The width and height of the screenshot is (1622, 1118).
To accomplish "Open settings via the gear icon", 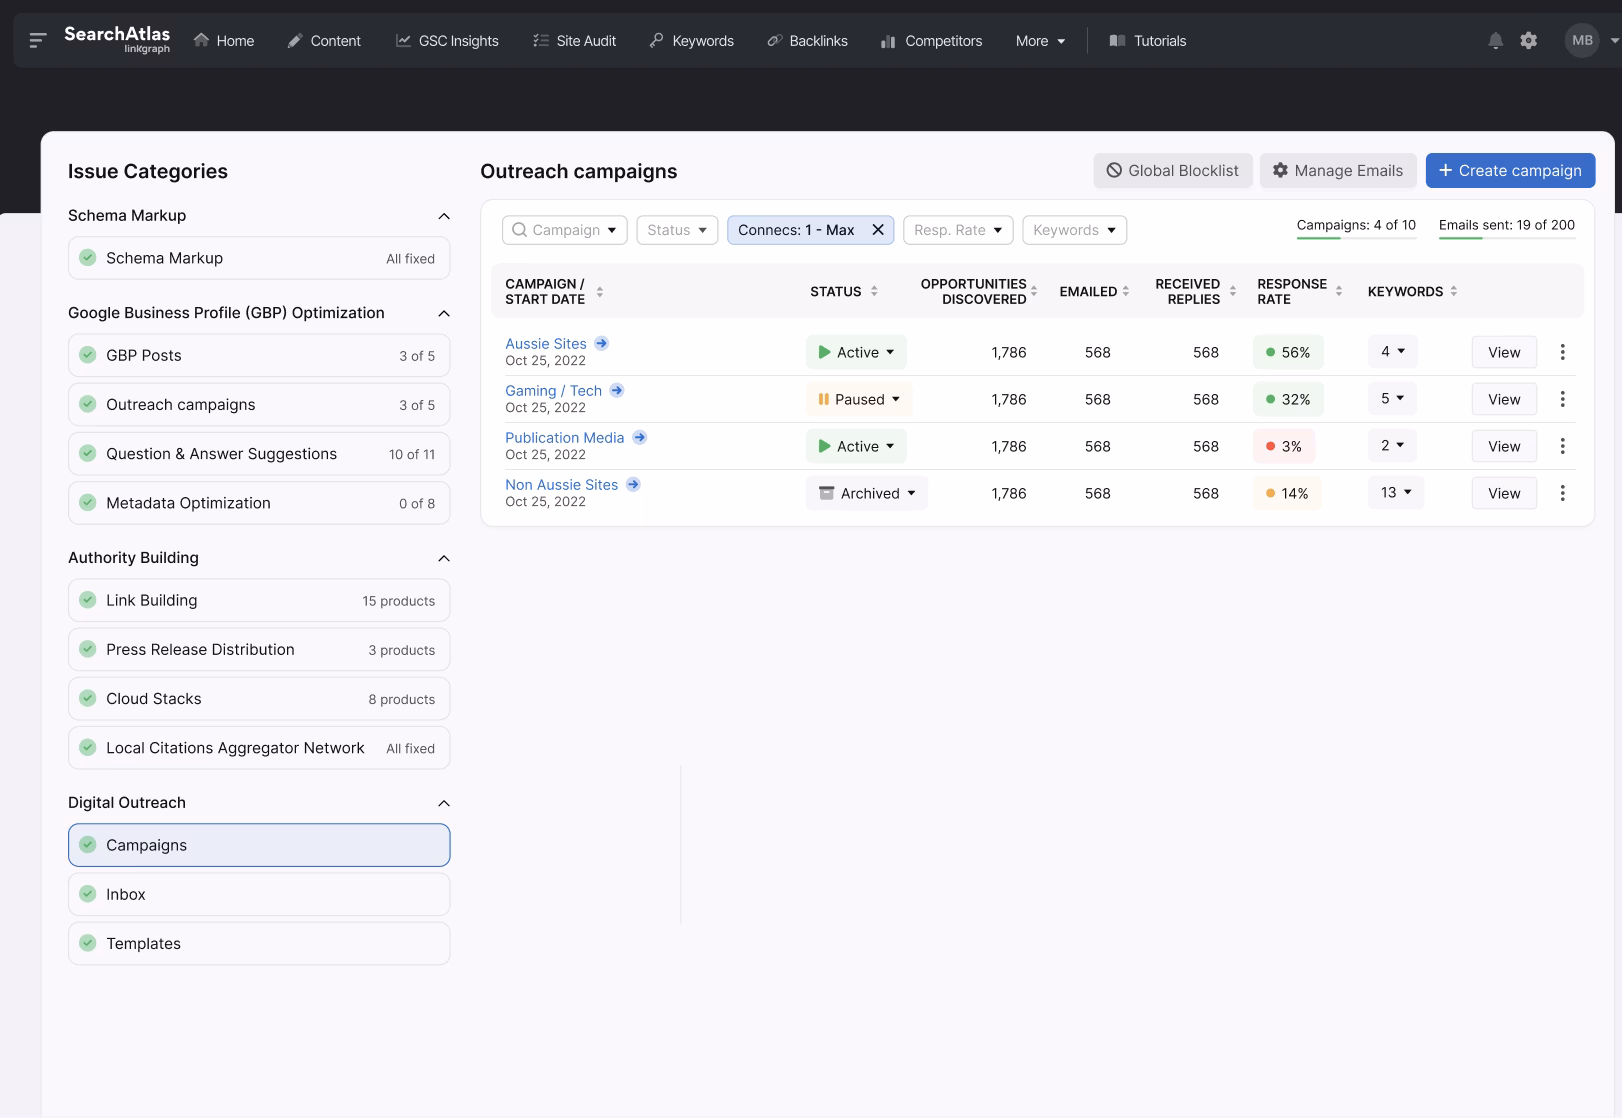I will pyautogui.click(x=1528, y=41).
